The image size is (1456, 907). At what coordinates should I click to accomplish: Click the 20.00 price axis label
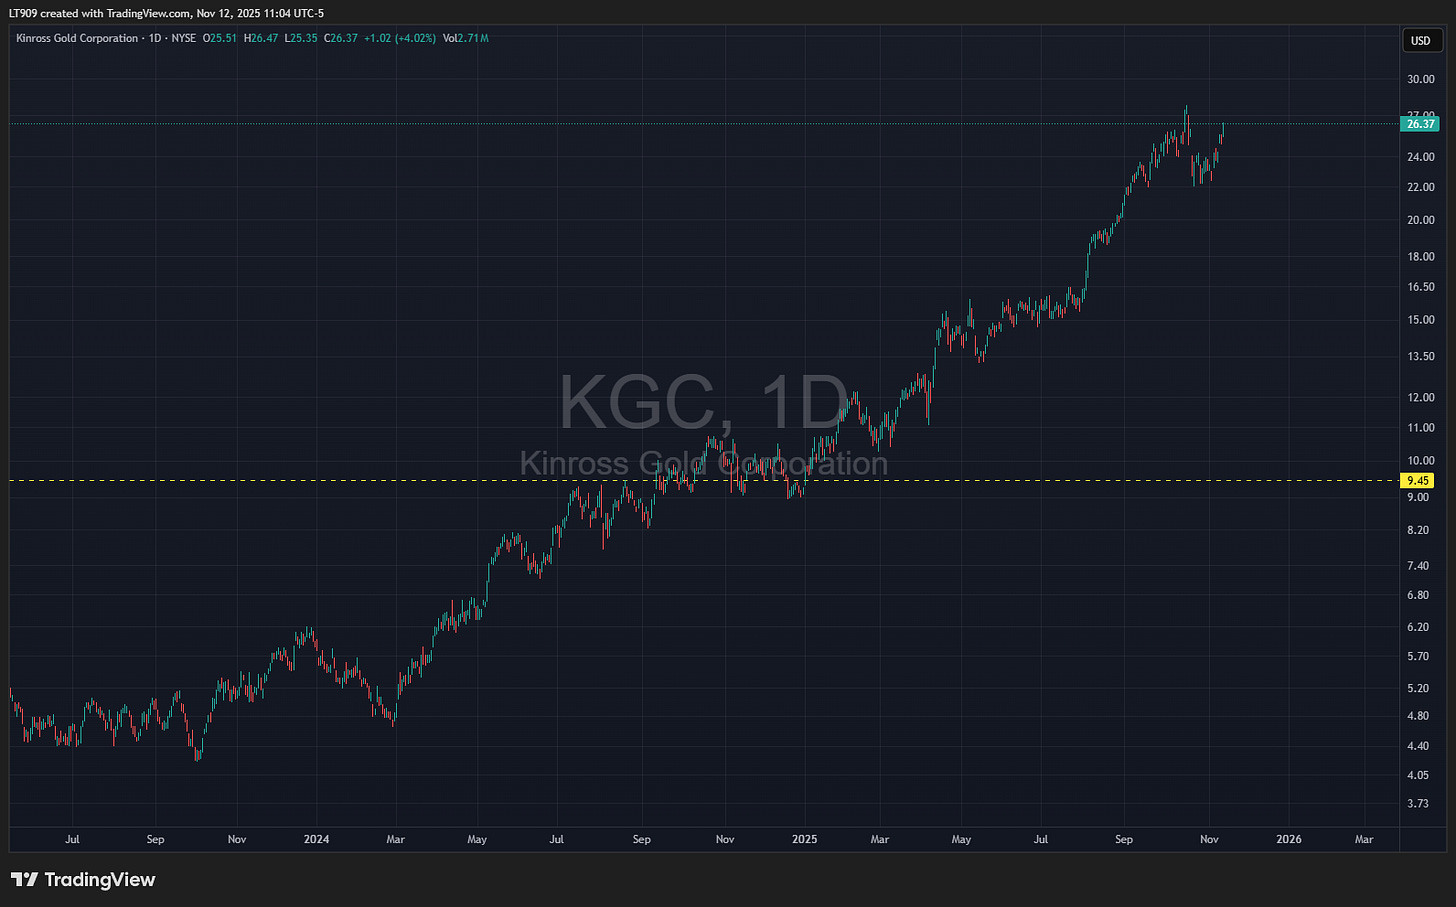coord(1420,220)
